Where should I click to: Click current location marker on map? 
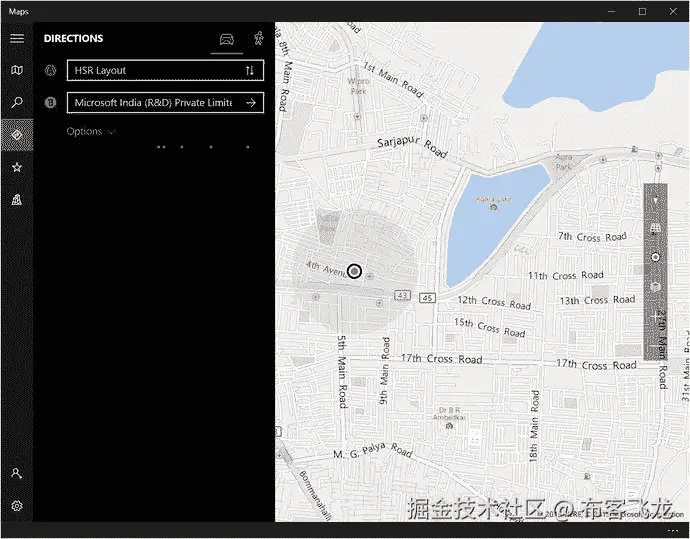[354, 271]
